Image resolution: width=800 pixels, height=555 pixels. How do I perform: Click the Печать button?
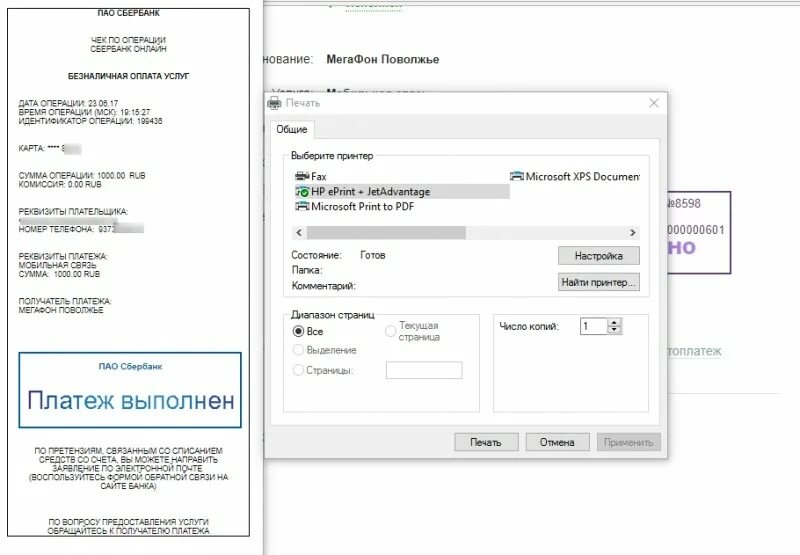pos(486,442)
